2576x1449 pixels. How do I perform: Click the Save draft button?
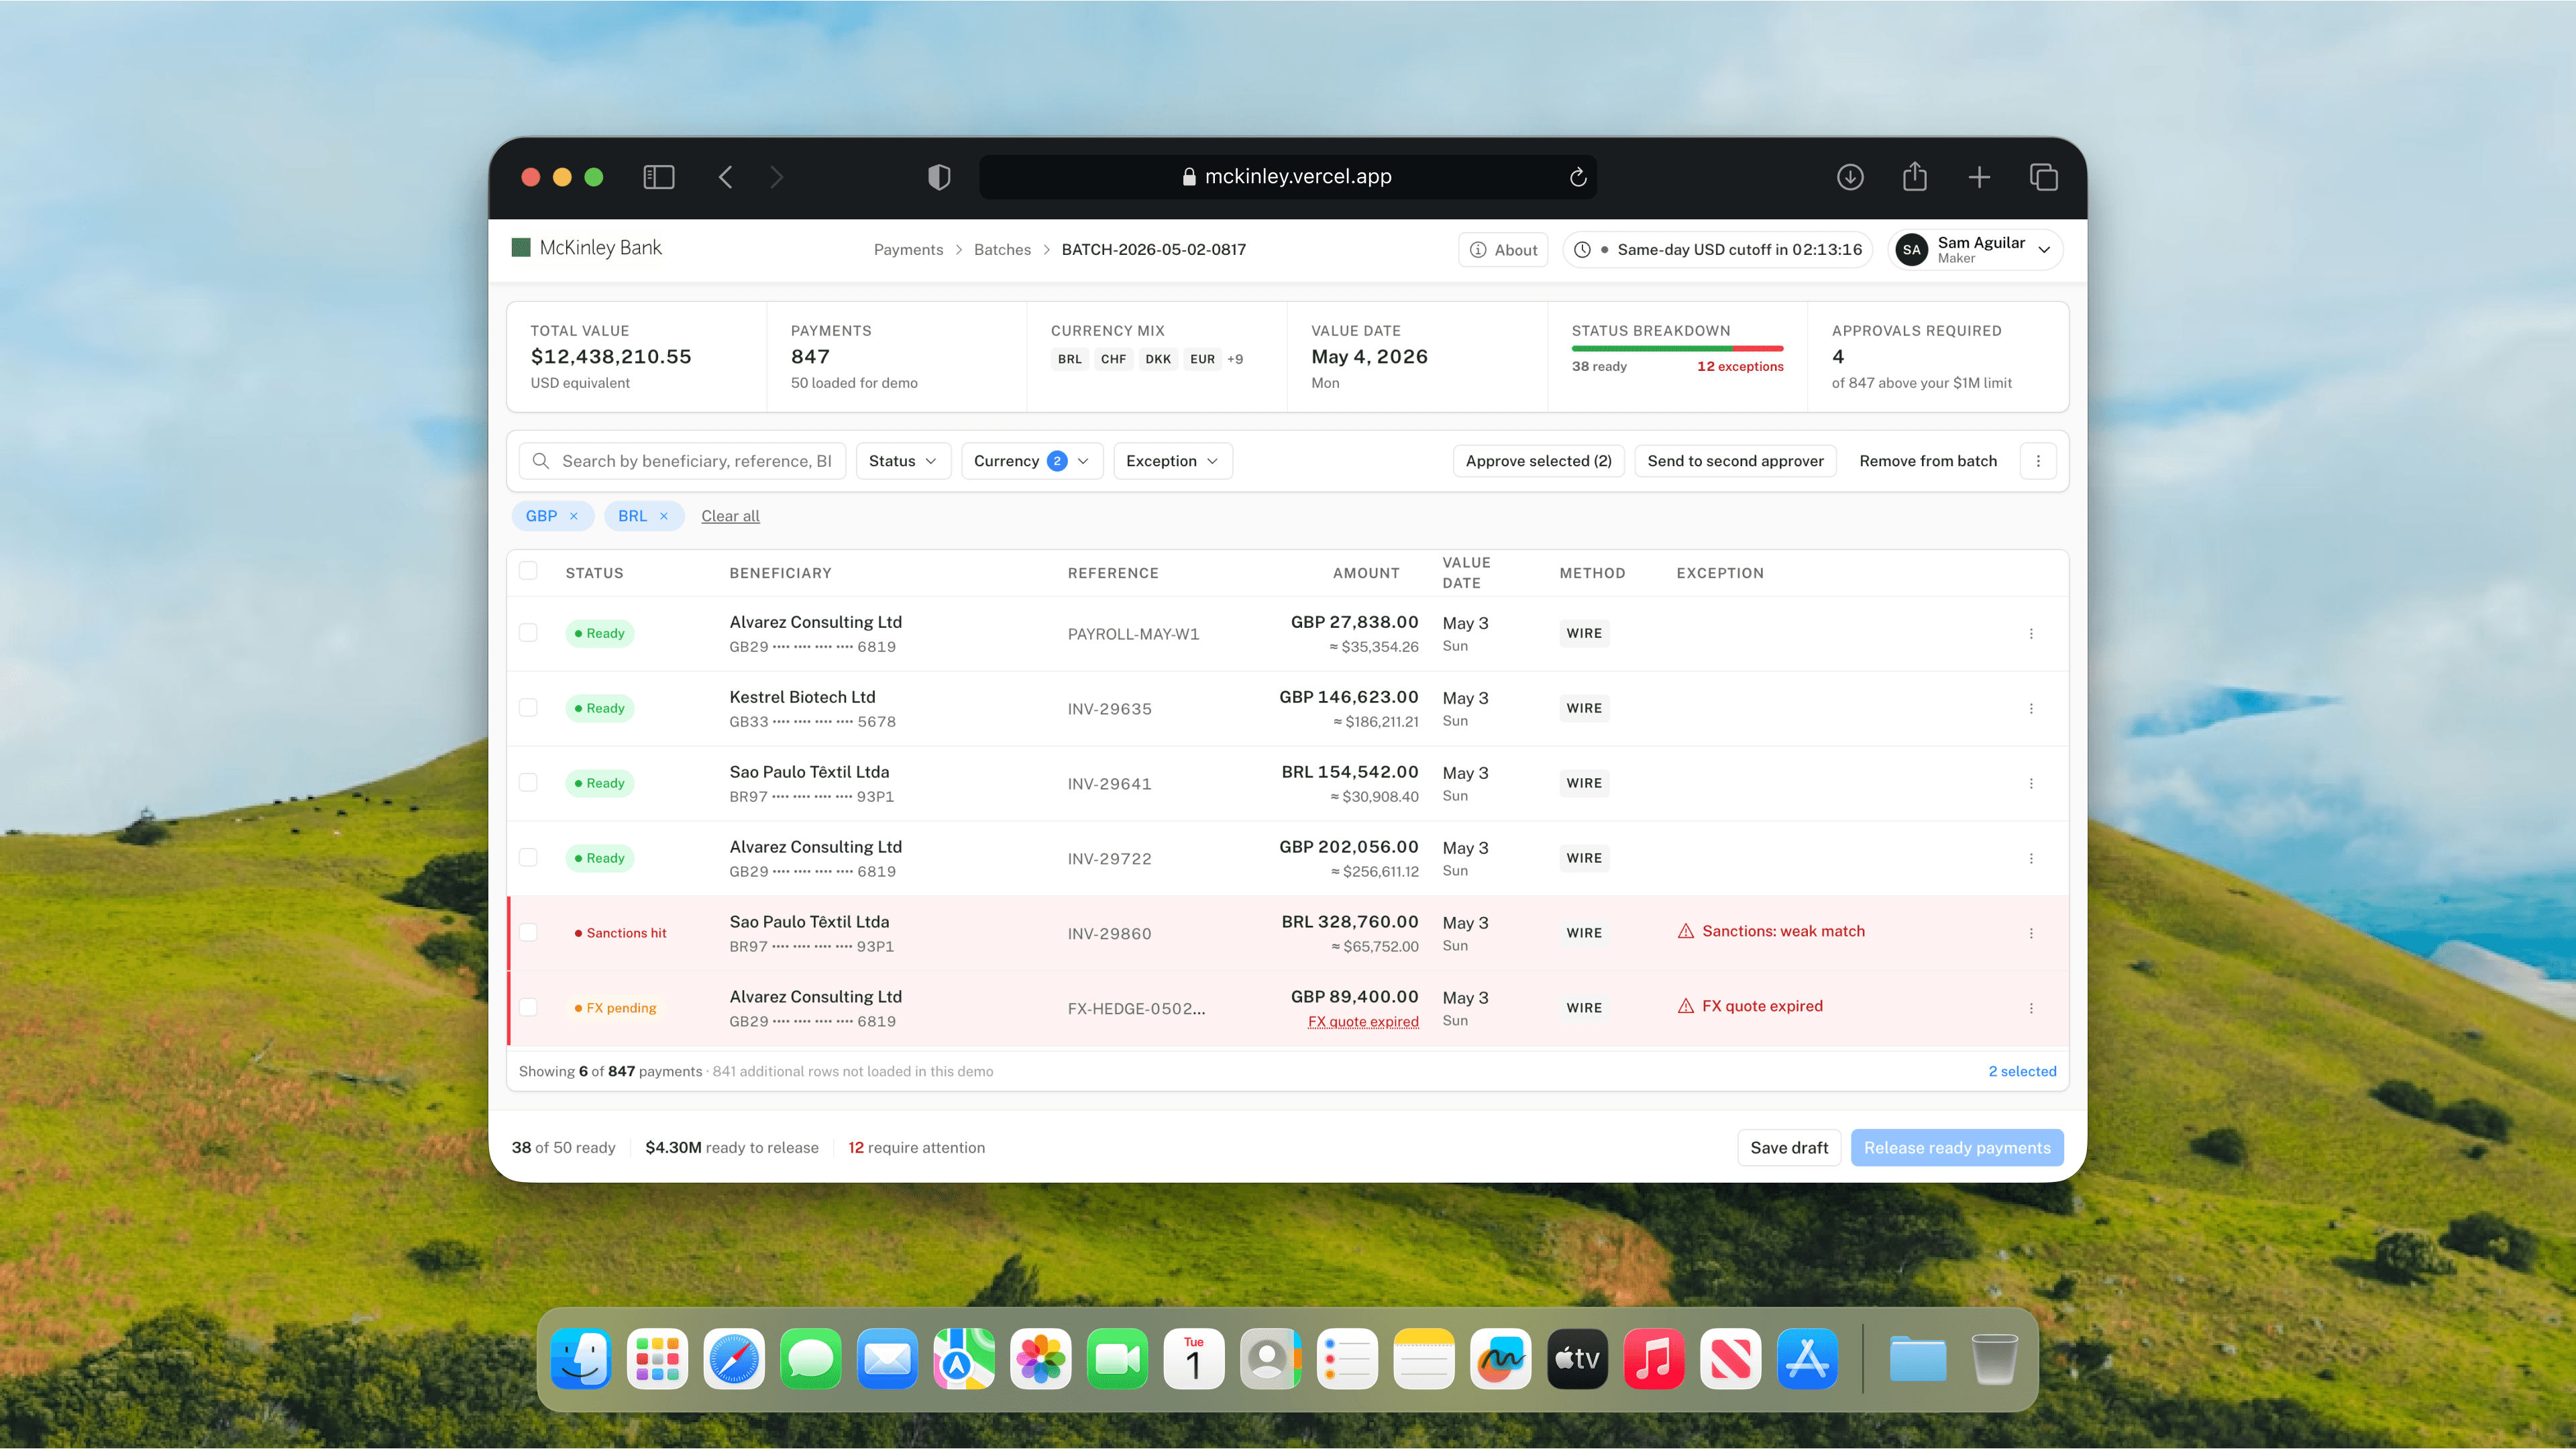point(1789,1148)
